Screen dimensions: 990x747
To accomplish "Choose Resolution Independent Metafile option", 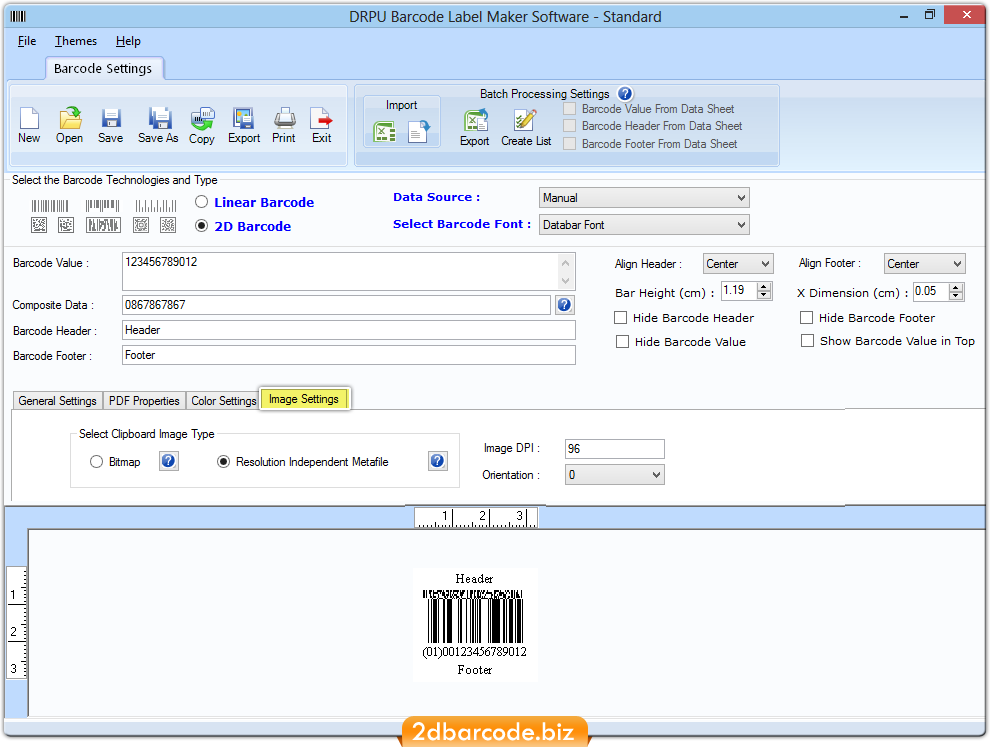I will point(224,462).
